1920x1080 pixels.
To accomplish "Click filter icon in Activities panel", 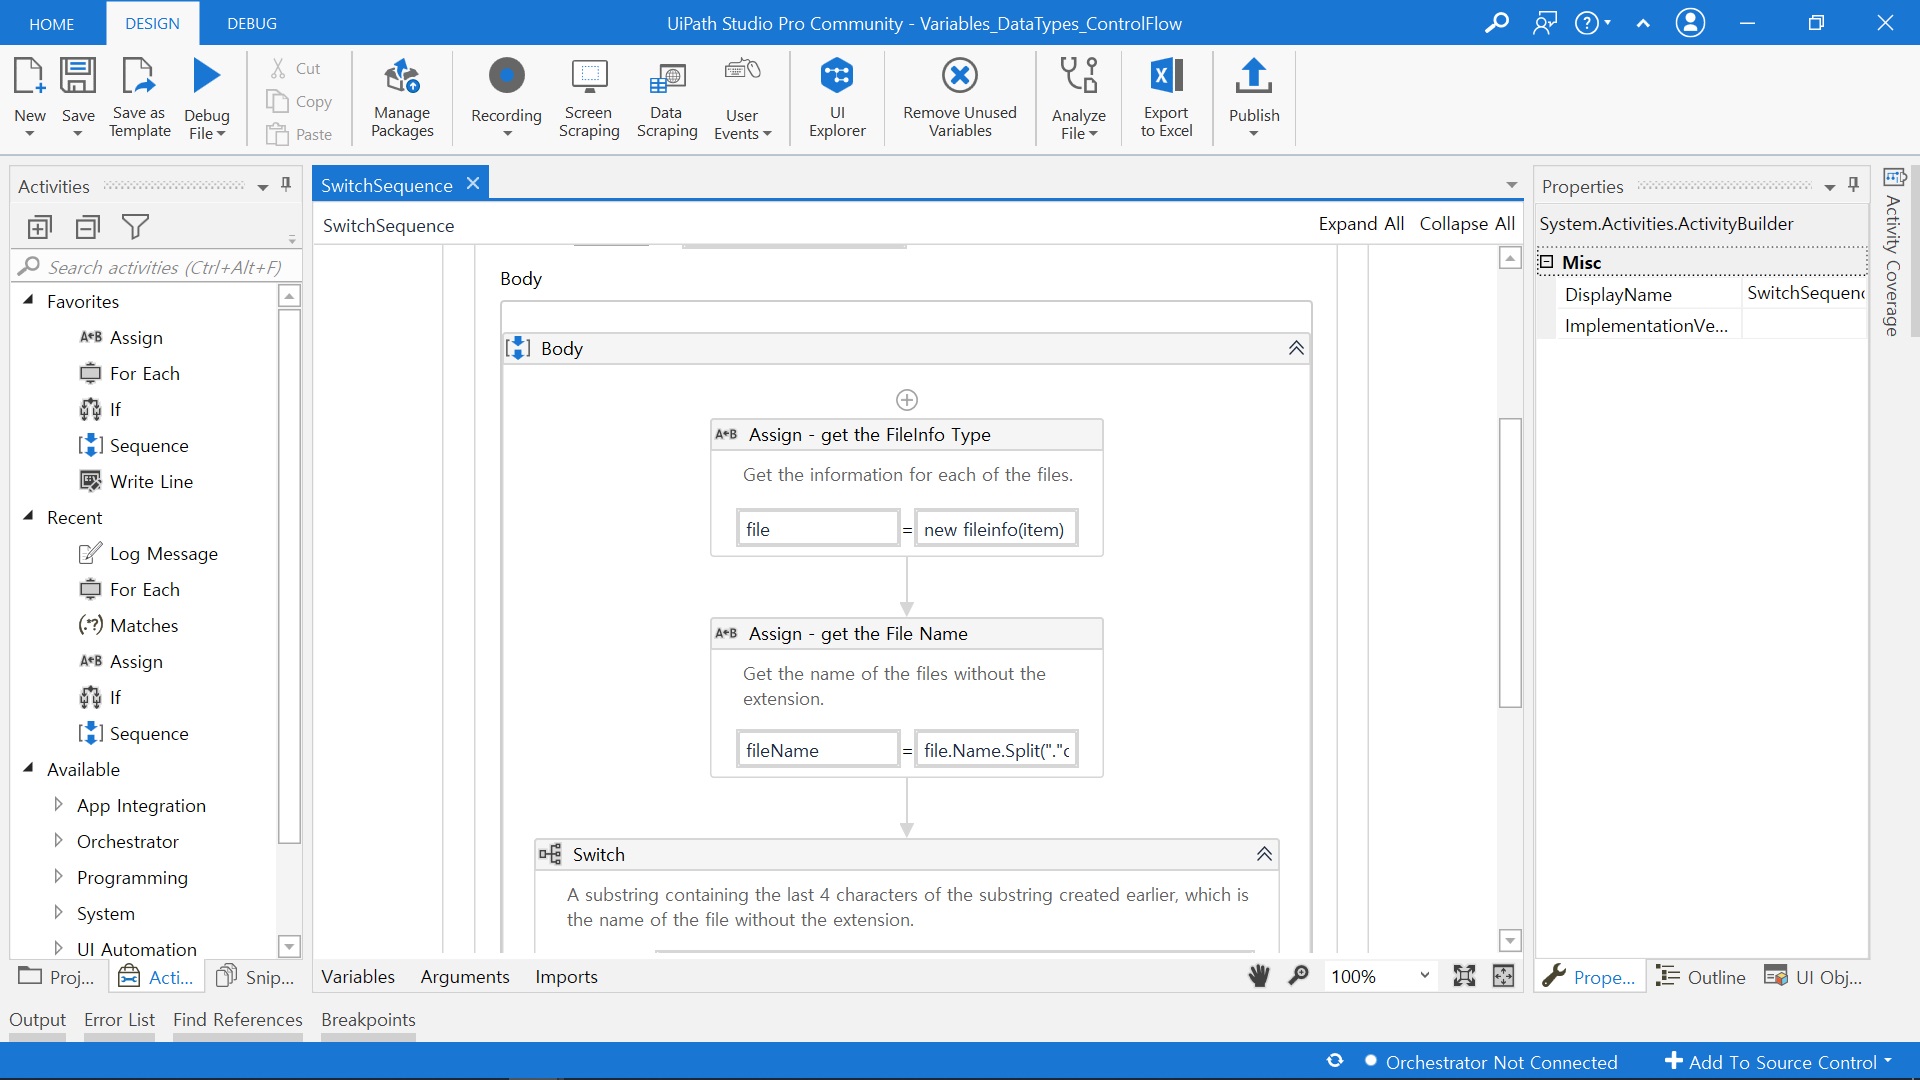I will point(135,227).
